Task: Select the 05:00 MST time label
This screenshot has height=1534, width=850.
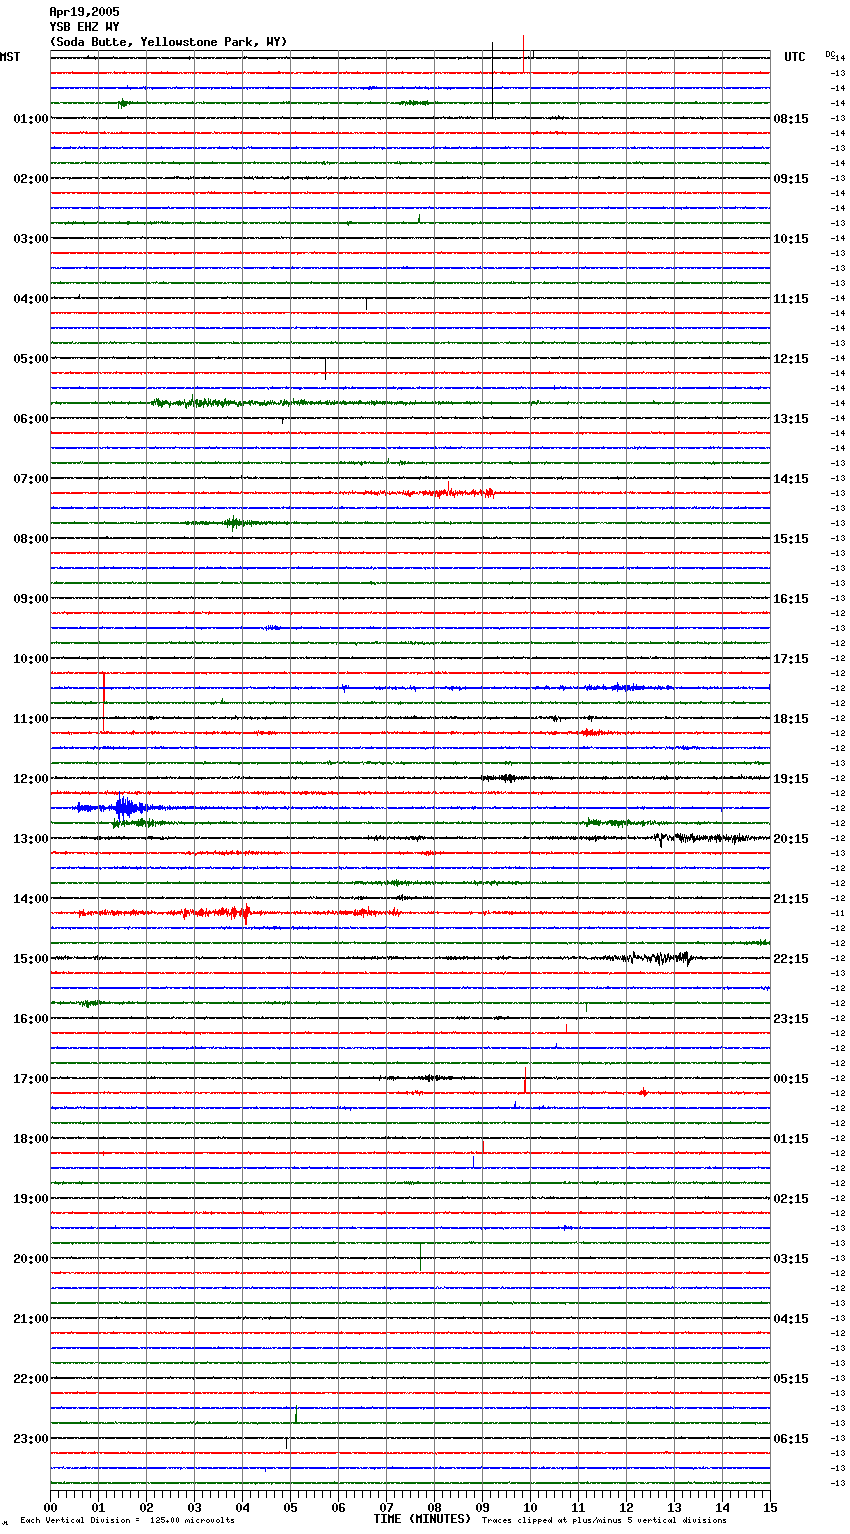Action: pos(31,359)
